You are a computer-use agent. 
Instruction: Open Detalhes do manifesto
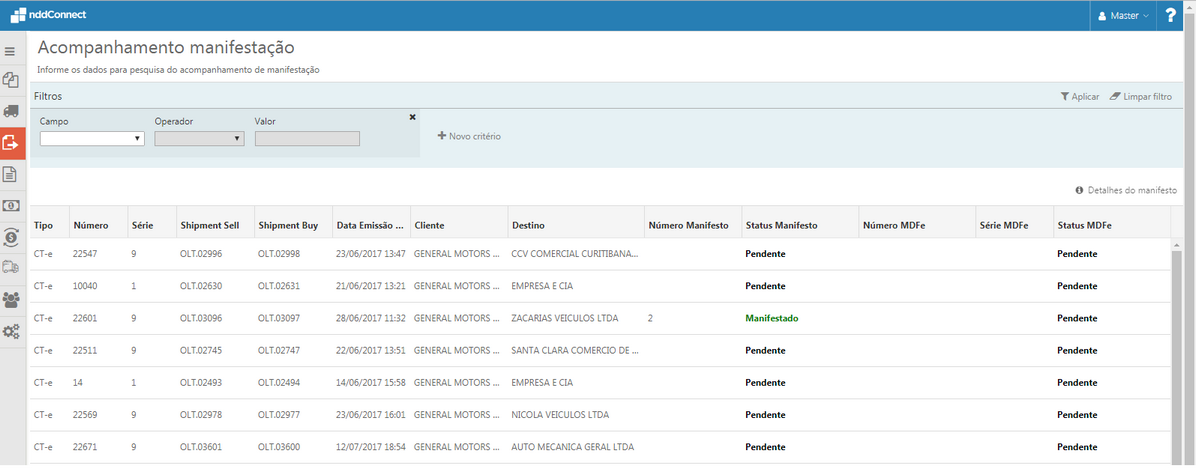1125,190
